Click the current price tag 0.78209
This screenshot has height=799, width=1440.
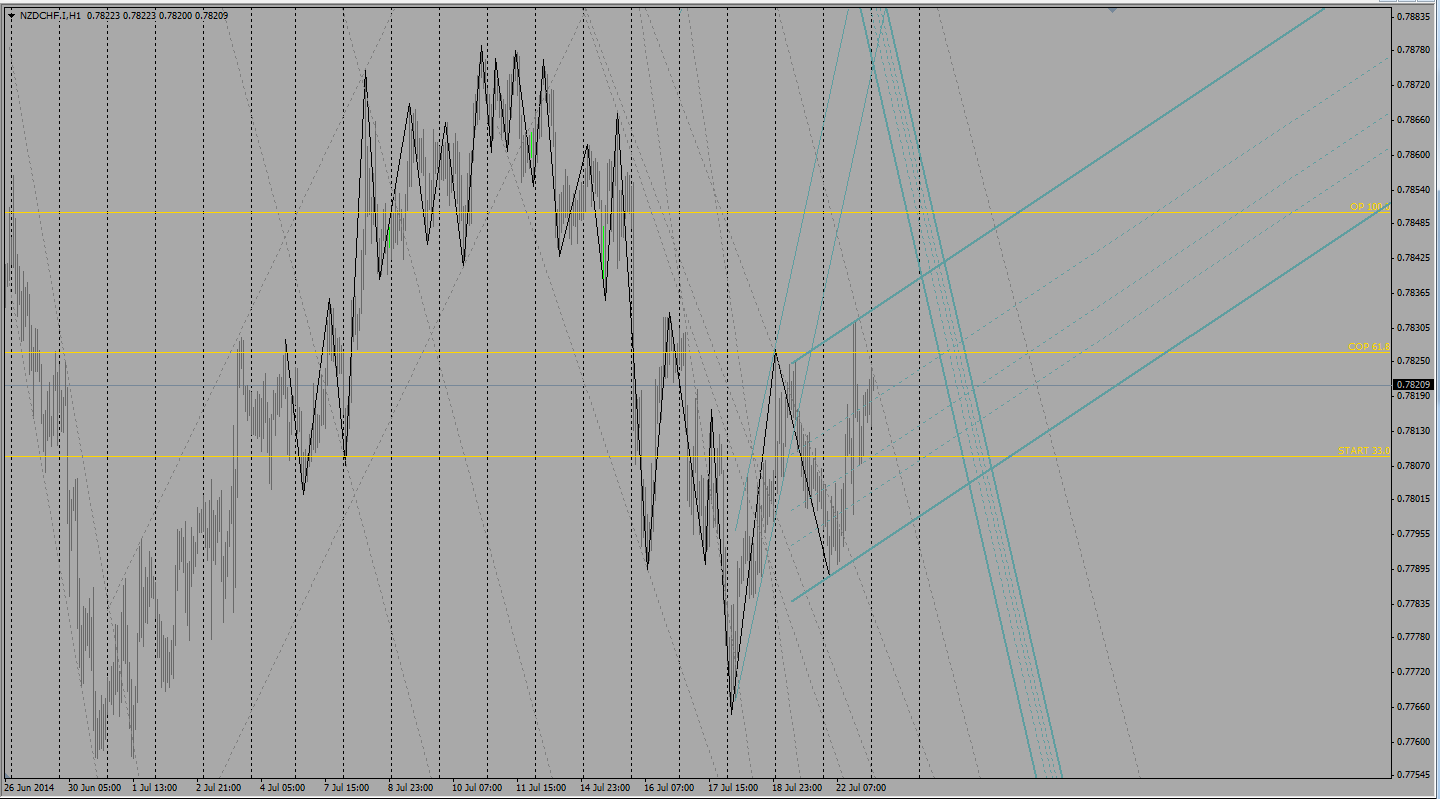point(1413,385)
